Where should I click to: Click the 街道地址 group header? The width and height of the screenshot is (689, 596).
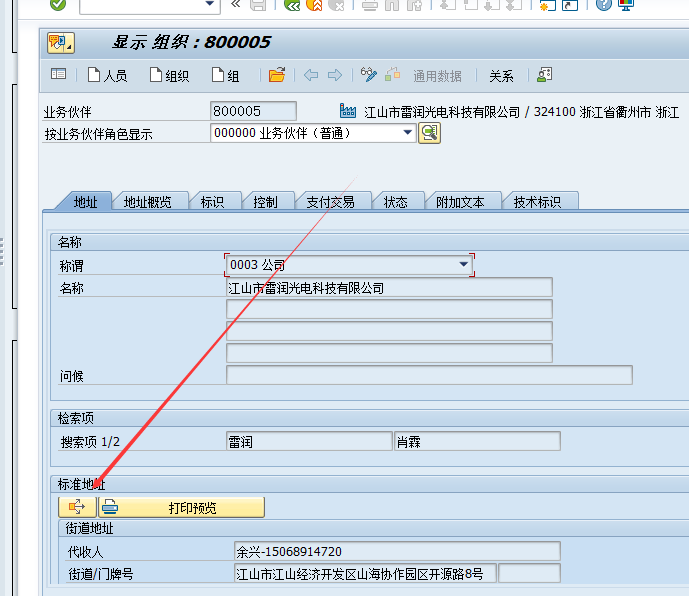(89, 528)
